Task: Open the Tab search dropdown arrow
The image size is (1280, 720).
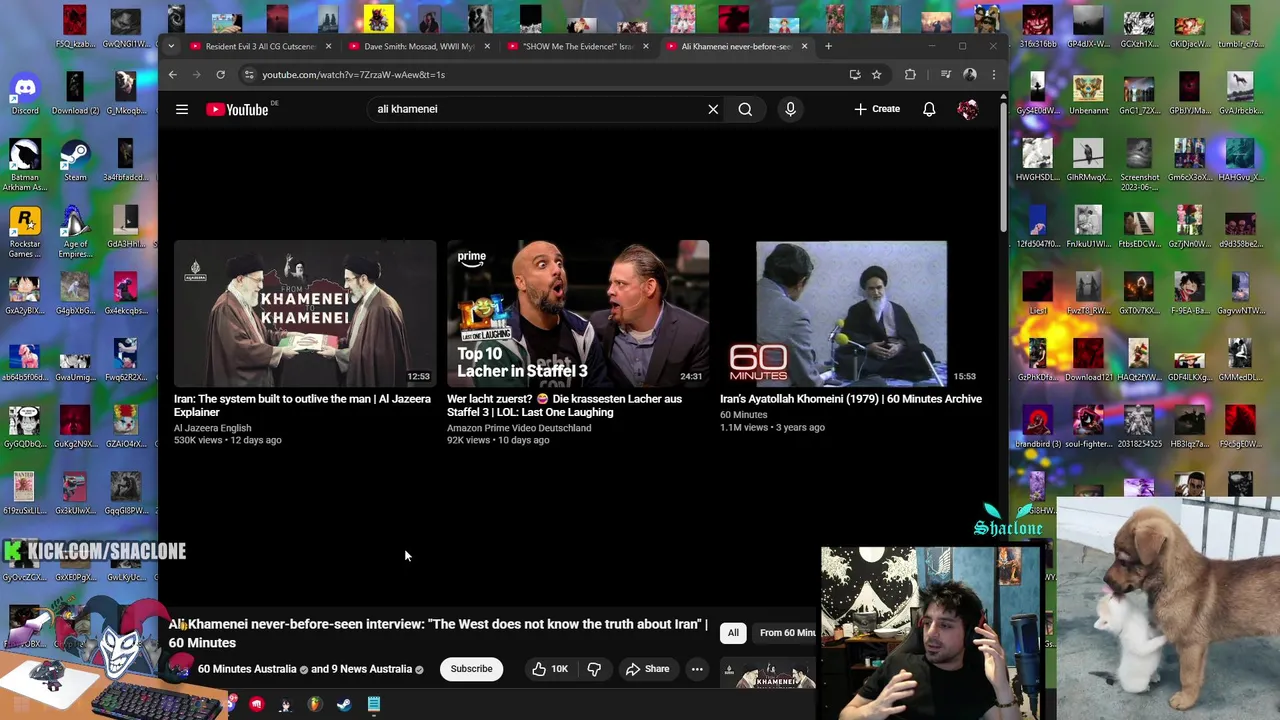Action: (x=172, y=46)
